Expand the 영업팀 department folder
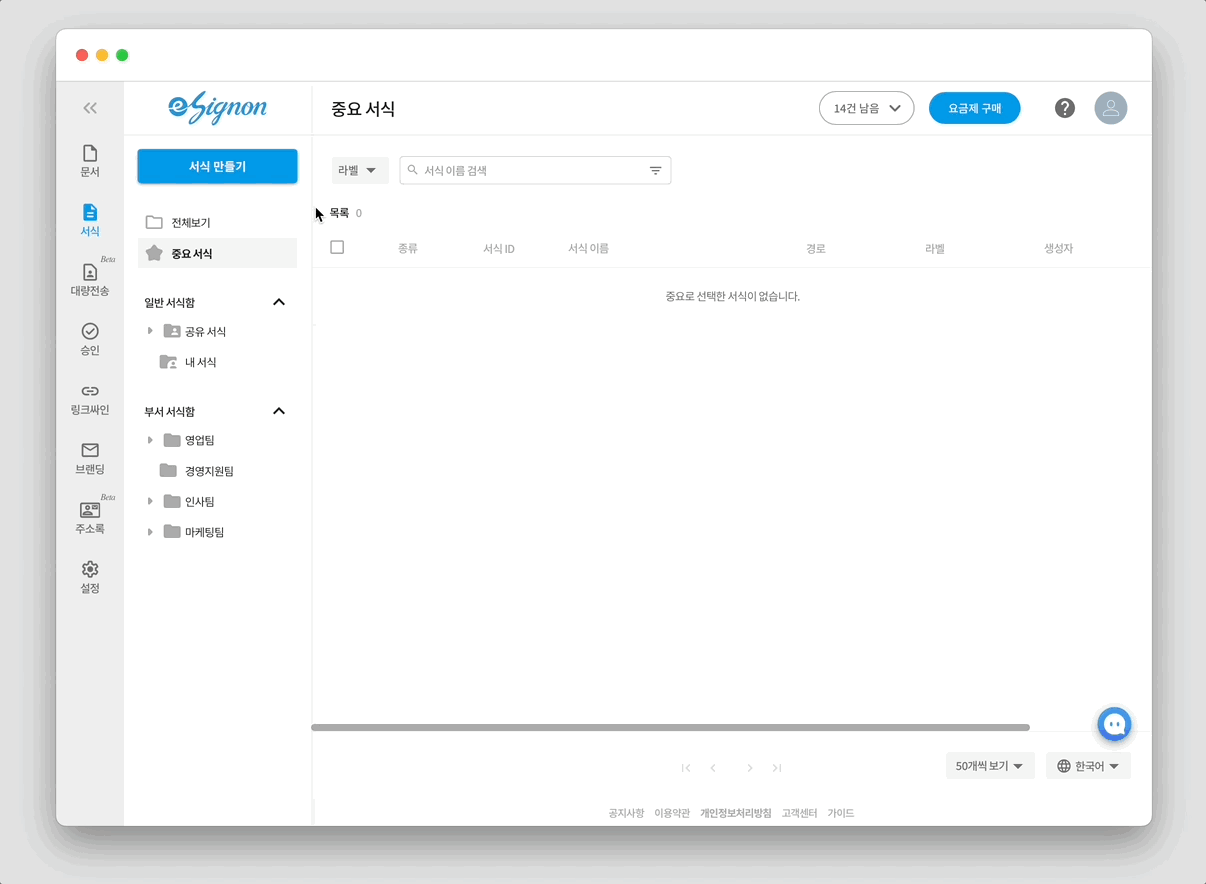Screen dimensions: 1206x884 pos(150,440)
